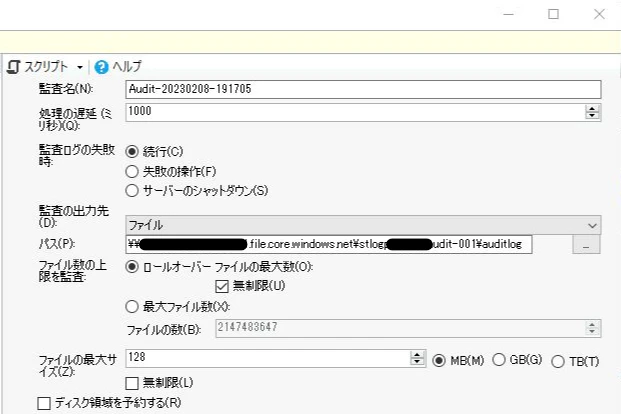Viewport: 621px width, 414px height.
Task: Select TB(T) as file size unit
Action: [x=558, y=361]
